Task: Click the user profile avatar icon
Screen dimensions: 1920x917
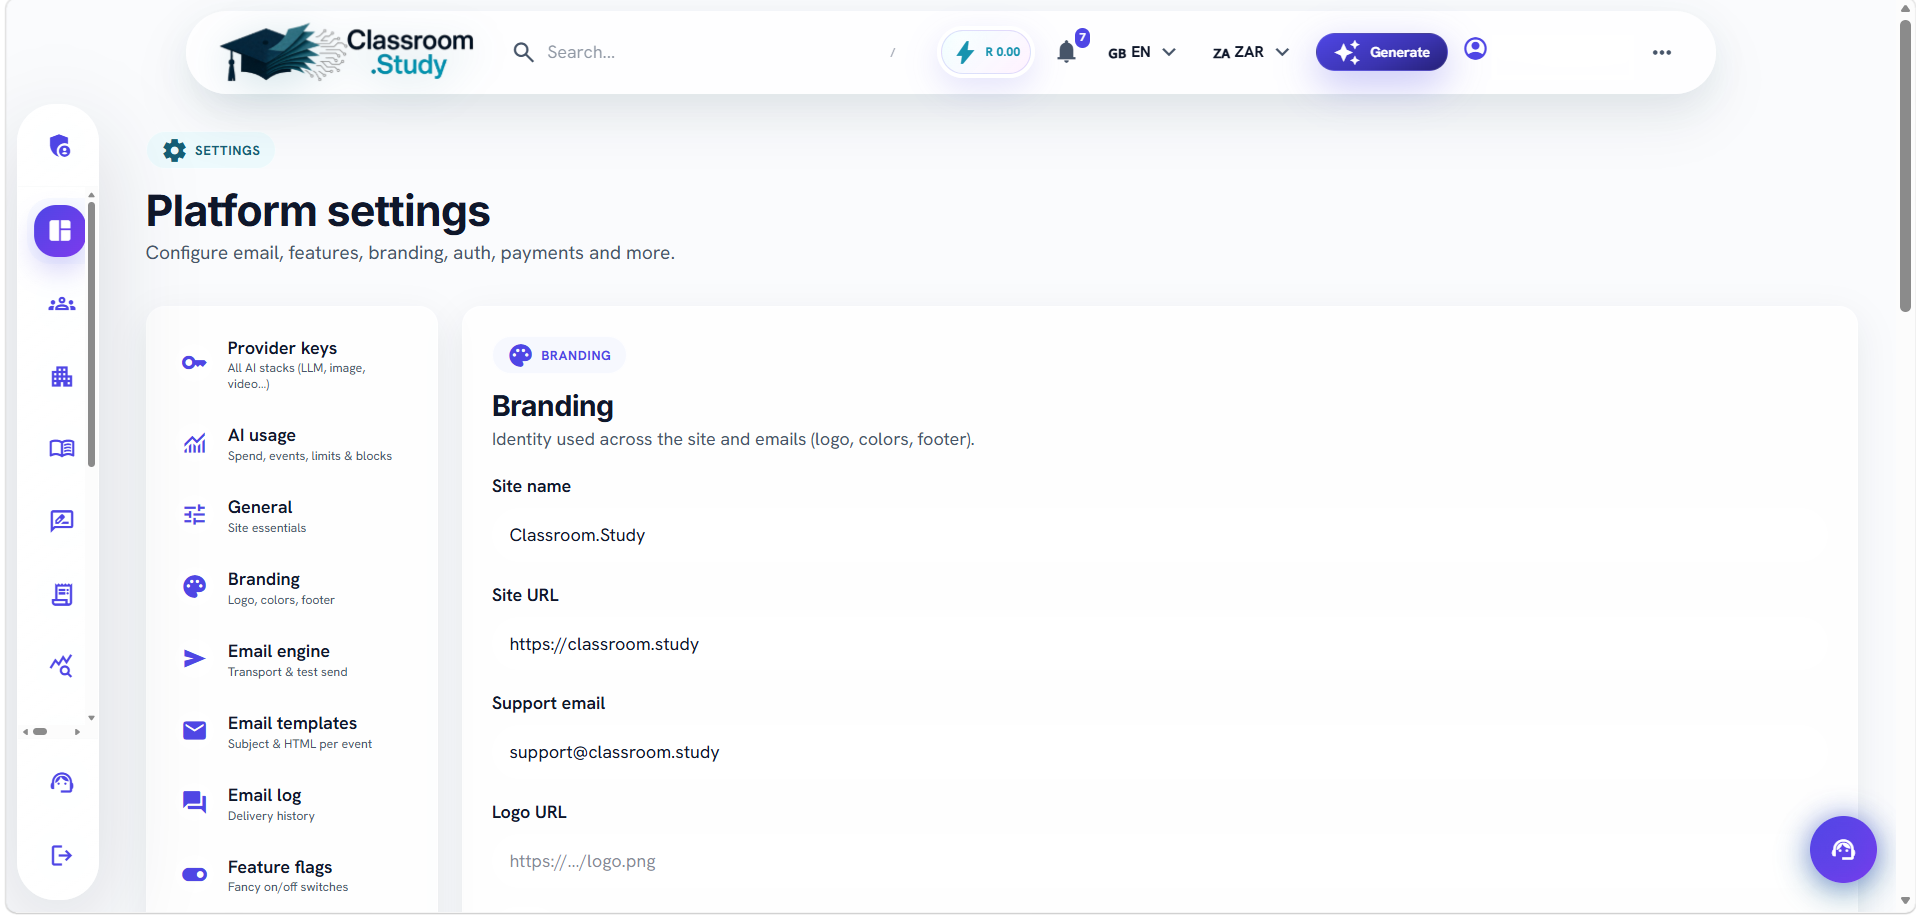Action: [1475, 49]
